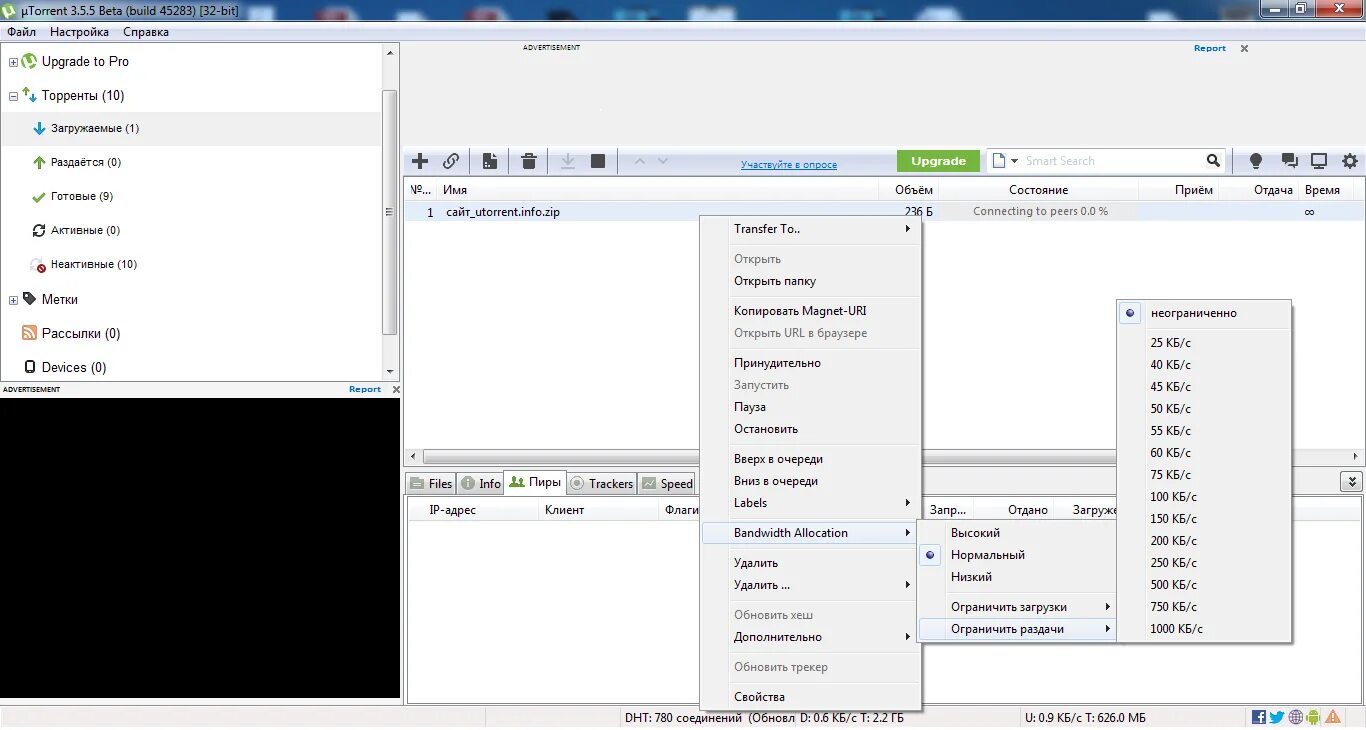Screen dimensions: 1366x730
Task: Open the Настройка menu
Action: click(79, 32)
